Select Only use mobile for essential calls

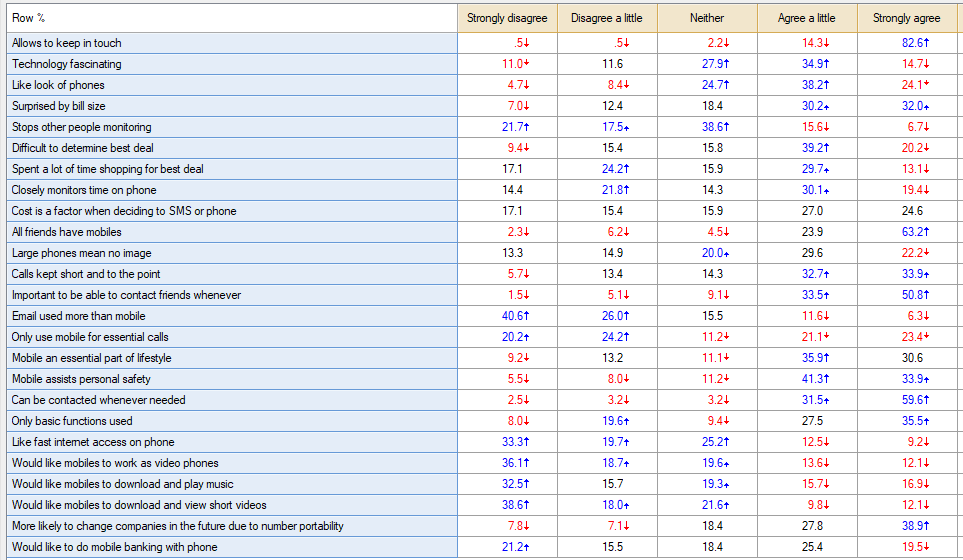[232, 337]
